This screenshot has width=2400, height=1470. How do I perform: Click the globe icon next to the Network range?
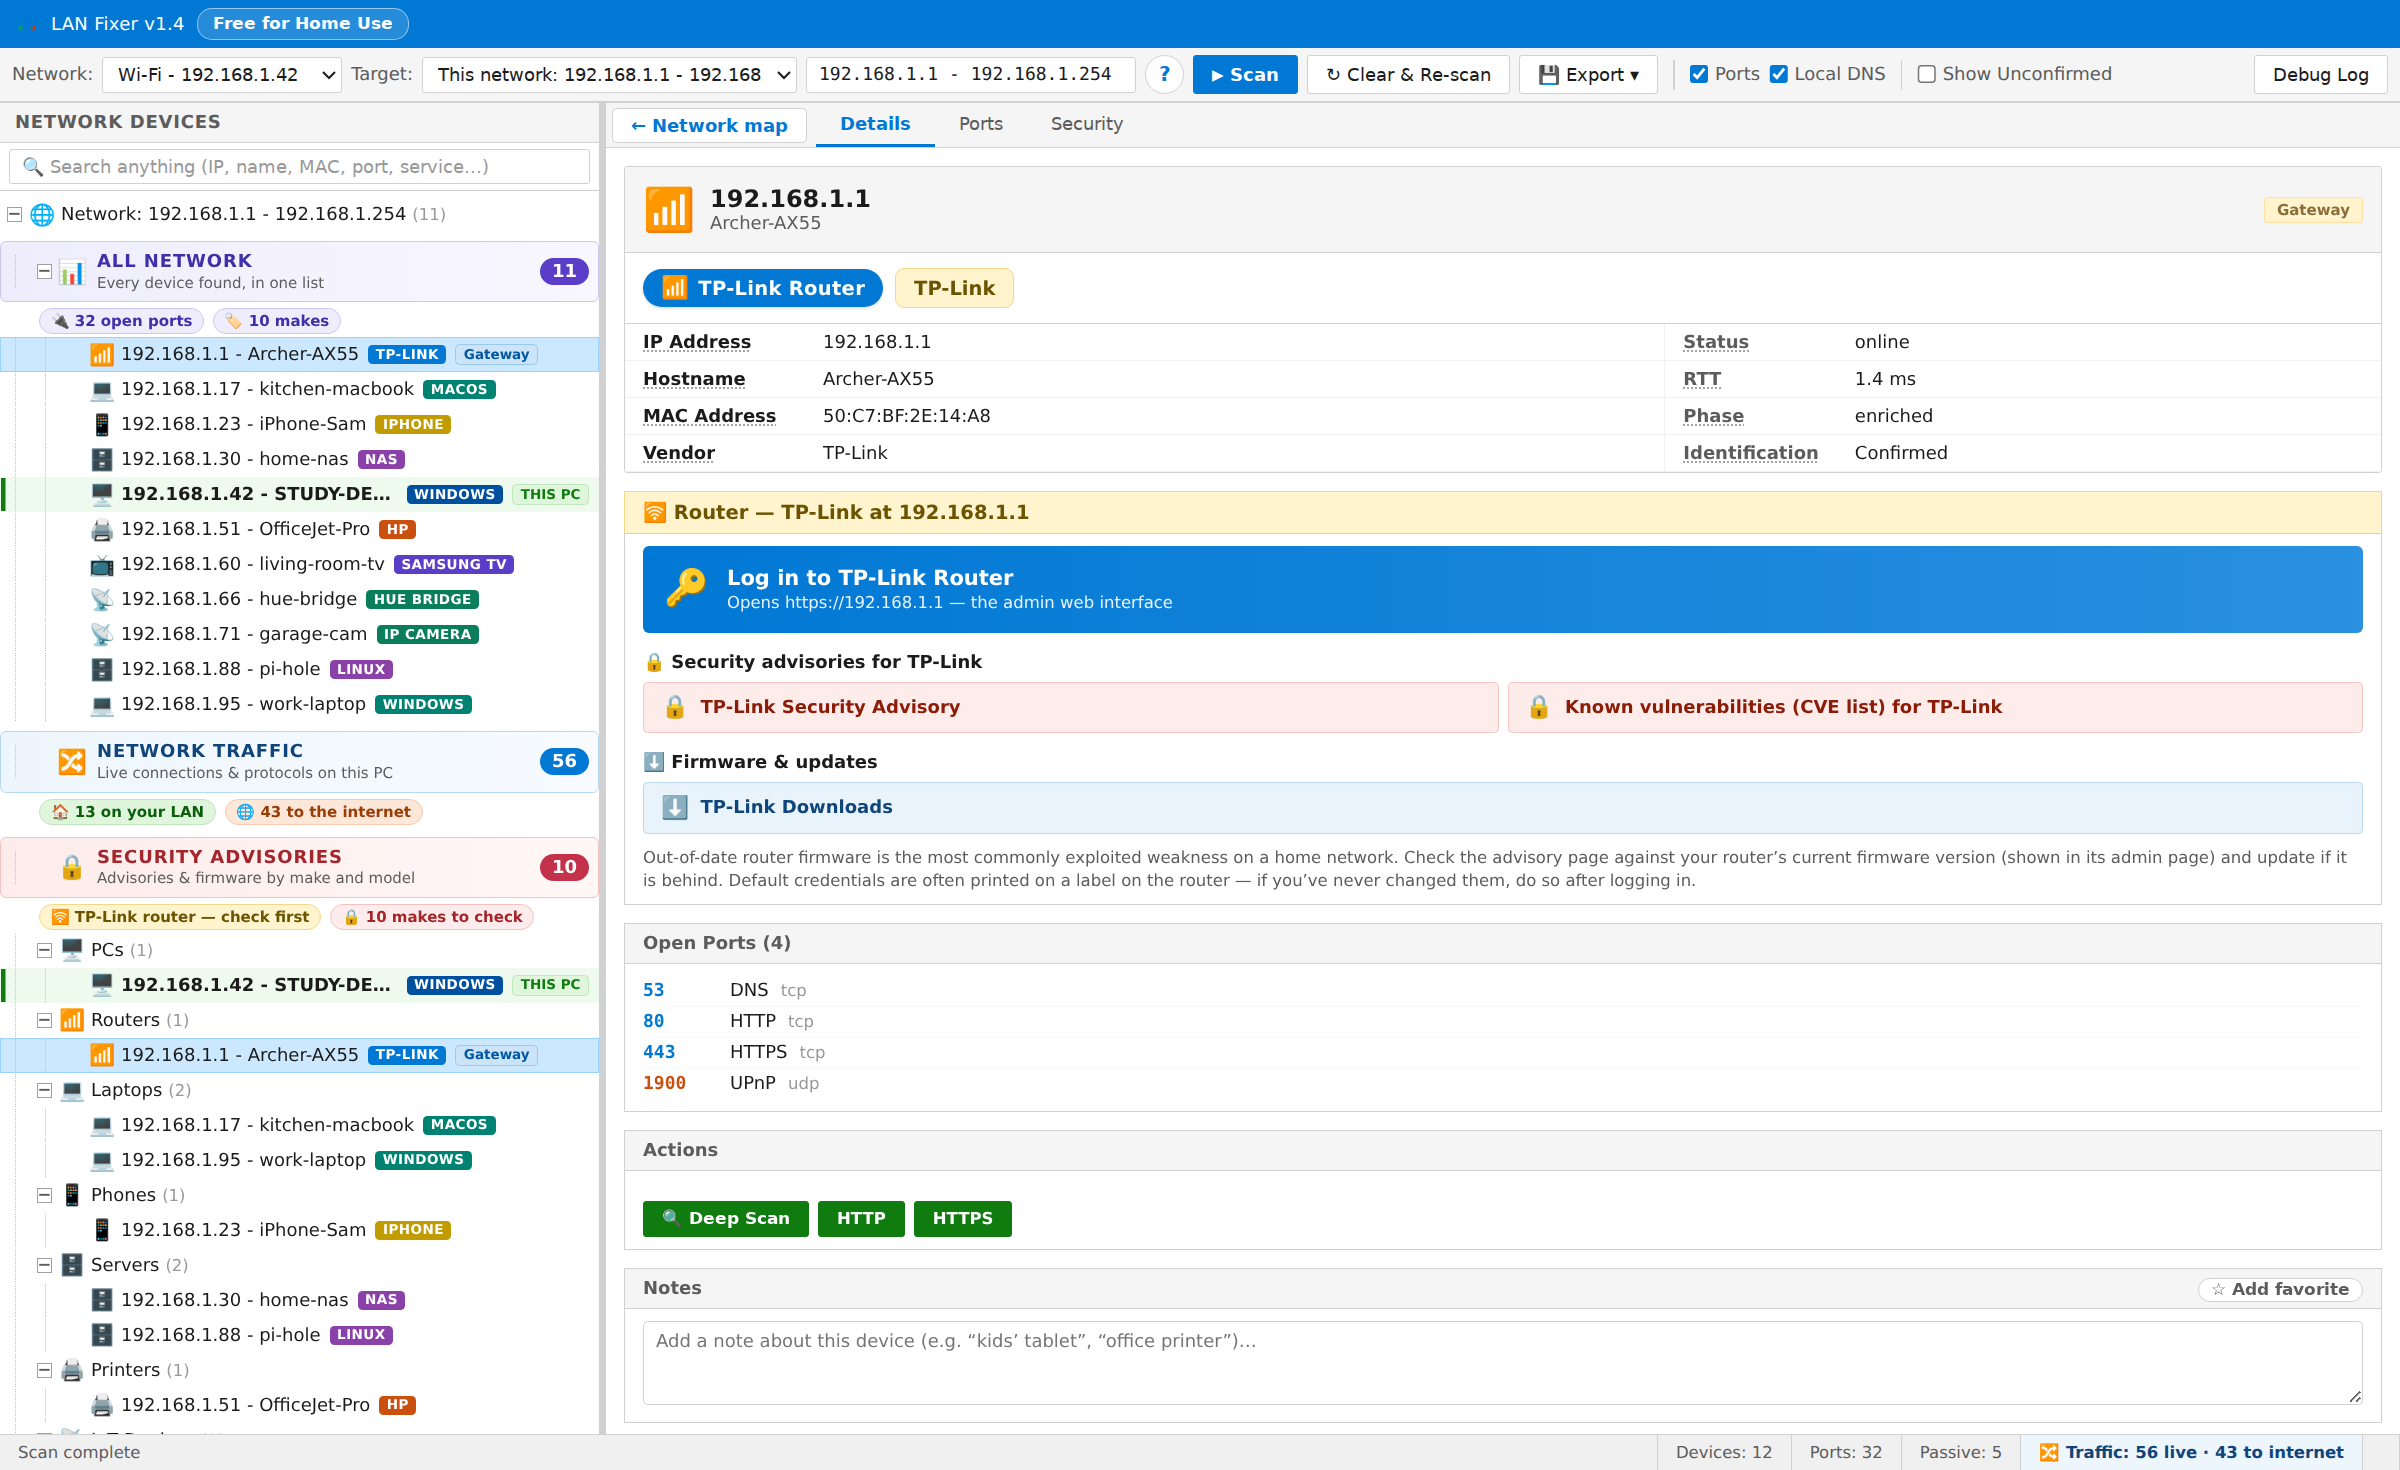(42, 214)
